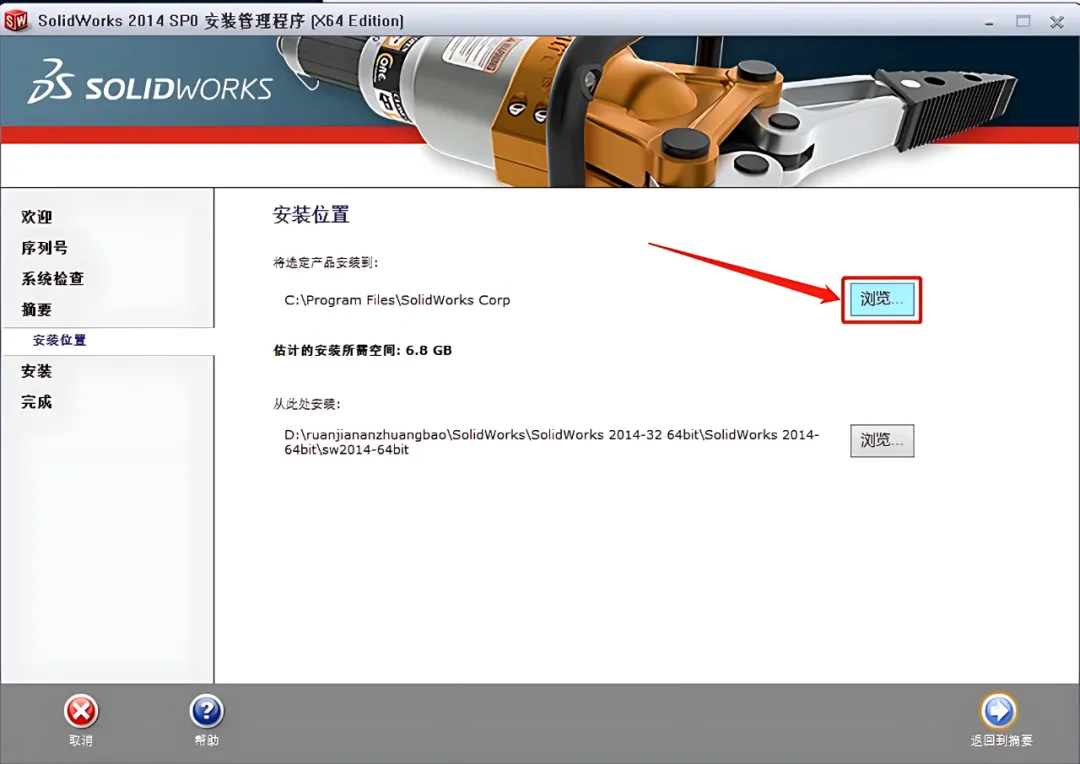Browse for the product install location (highlighted 浏览)
Viewport: 1080px width, 764px height.
point(882,300)
